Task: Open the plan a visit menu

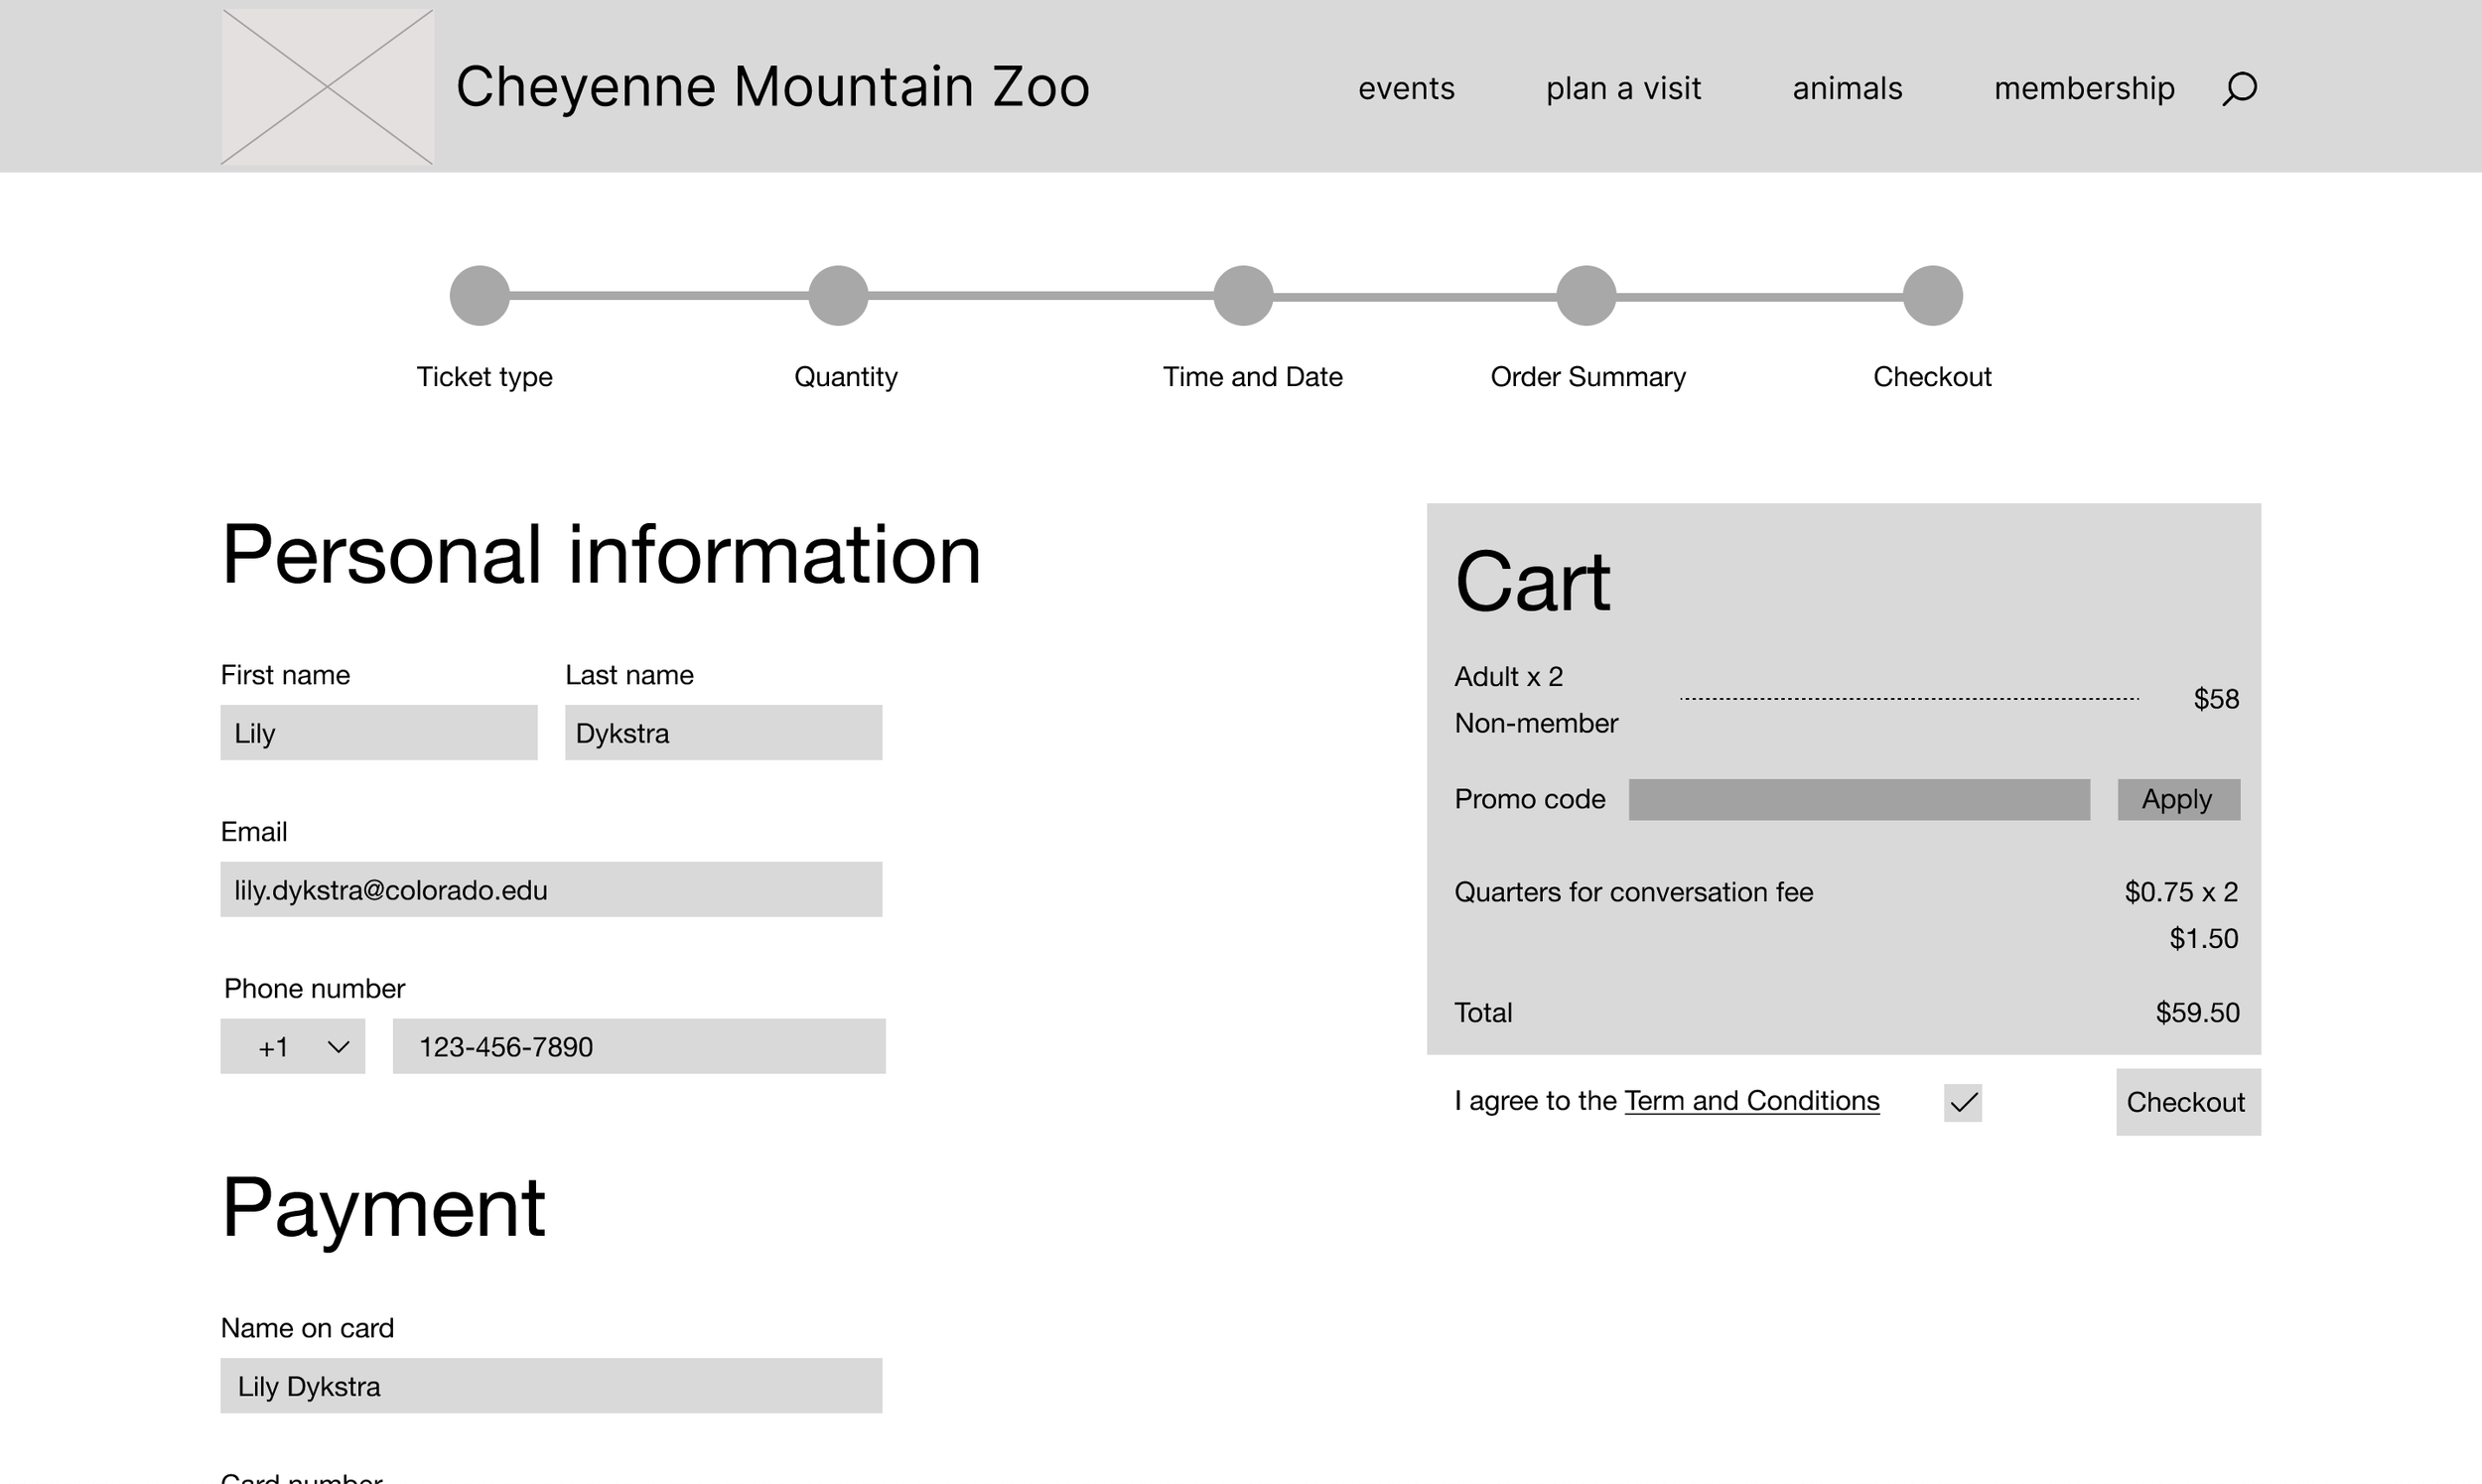Action: tap(1623, 88)
